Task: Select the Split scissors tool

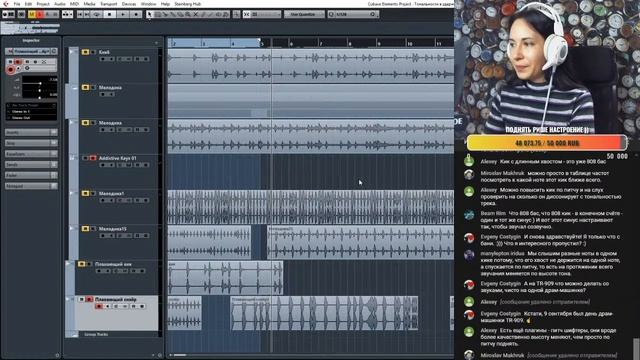Action: coord(165,14)
